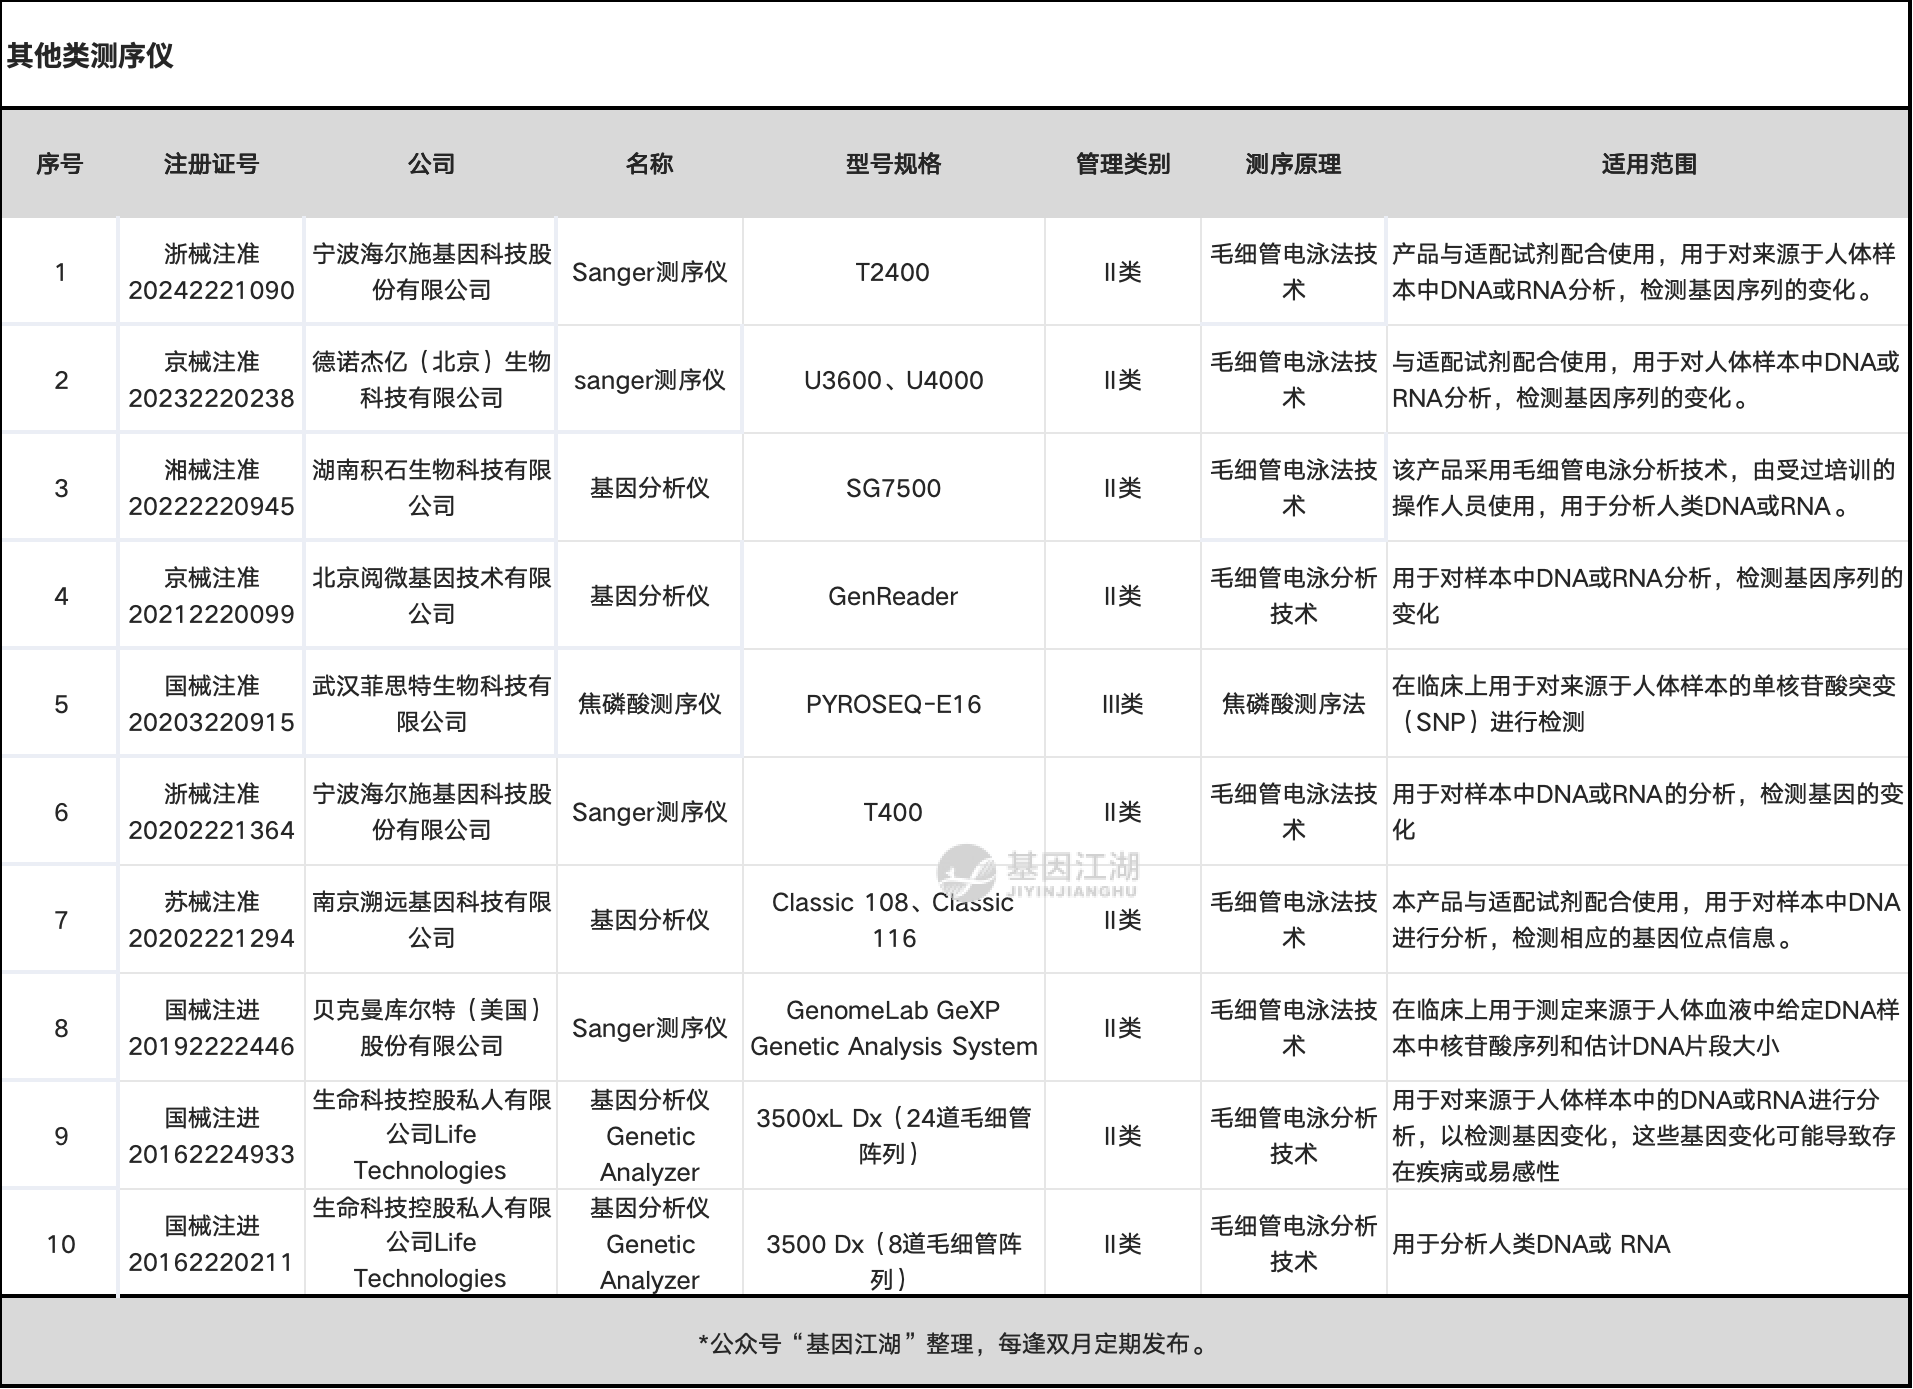Click the 测序原理 column header

tap(1293, 164)
